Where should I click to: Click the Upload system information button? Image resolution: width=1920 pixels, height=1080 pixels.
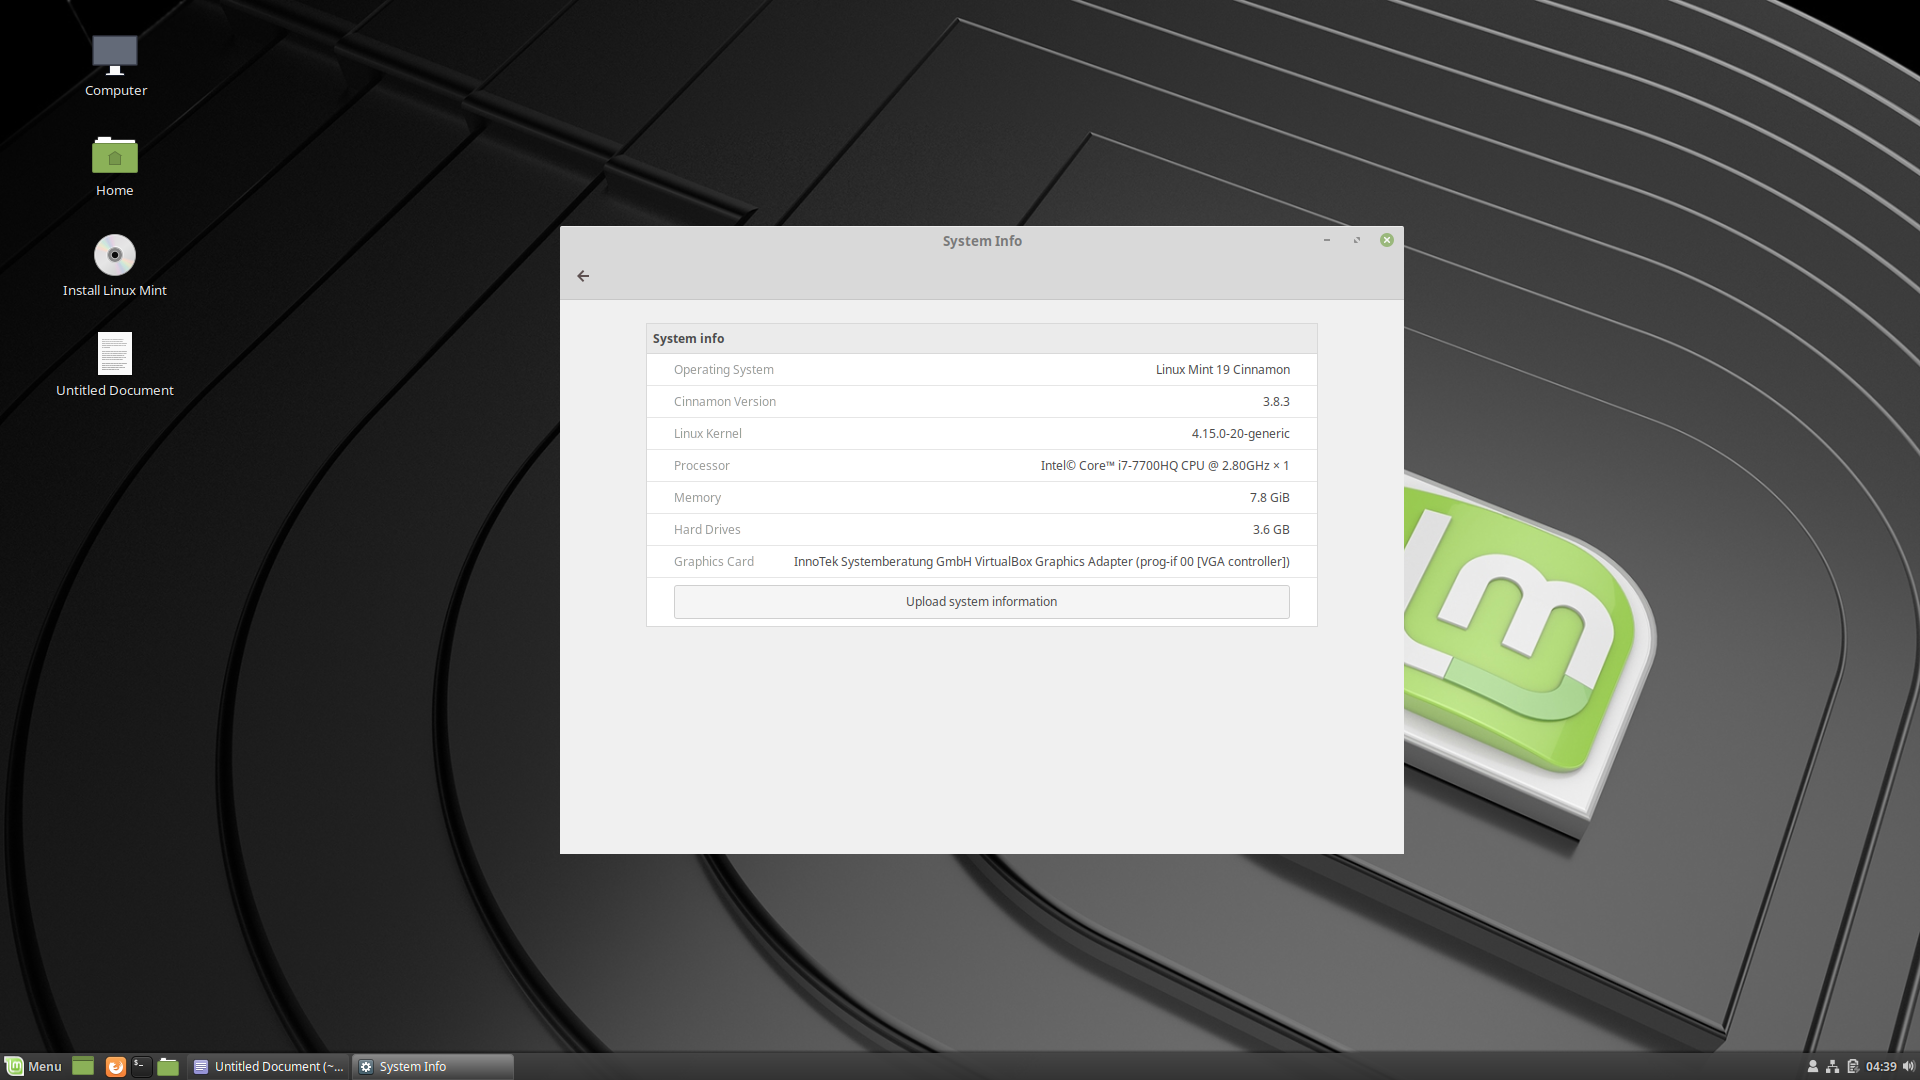click(981, 601)
